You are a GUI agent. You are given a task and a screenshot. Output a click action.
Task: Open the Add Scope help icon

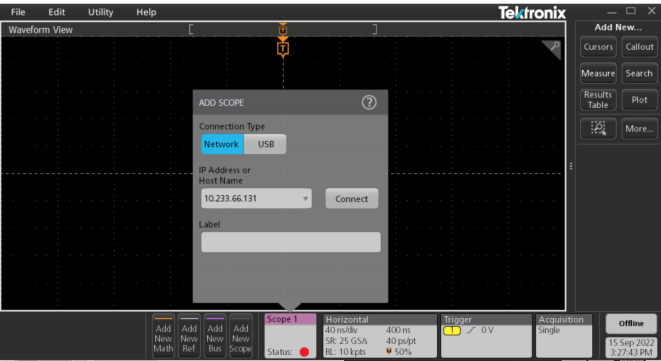[x=369, y=102]
